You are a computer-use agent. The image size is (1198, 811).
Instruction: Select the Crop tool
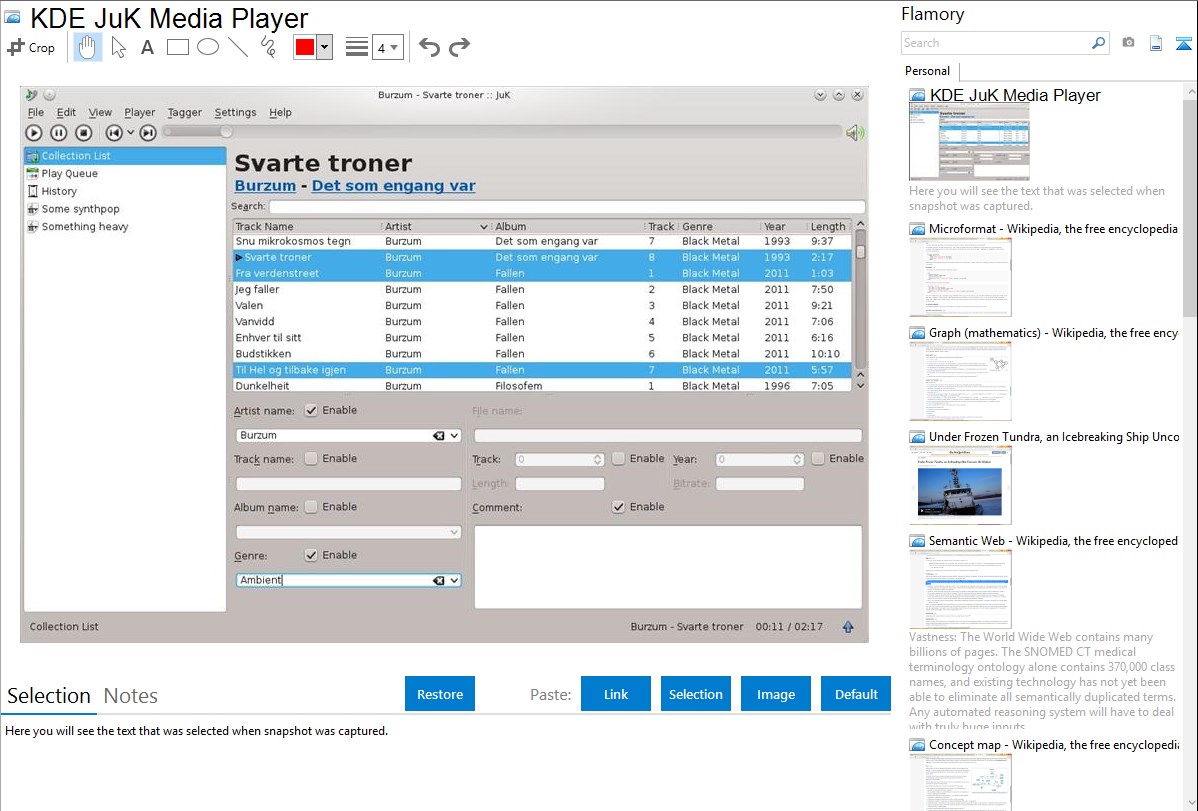(31, 47)
